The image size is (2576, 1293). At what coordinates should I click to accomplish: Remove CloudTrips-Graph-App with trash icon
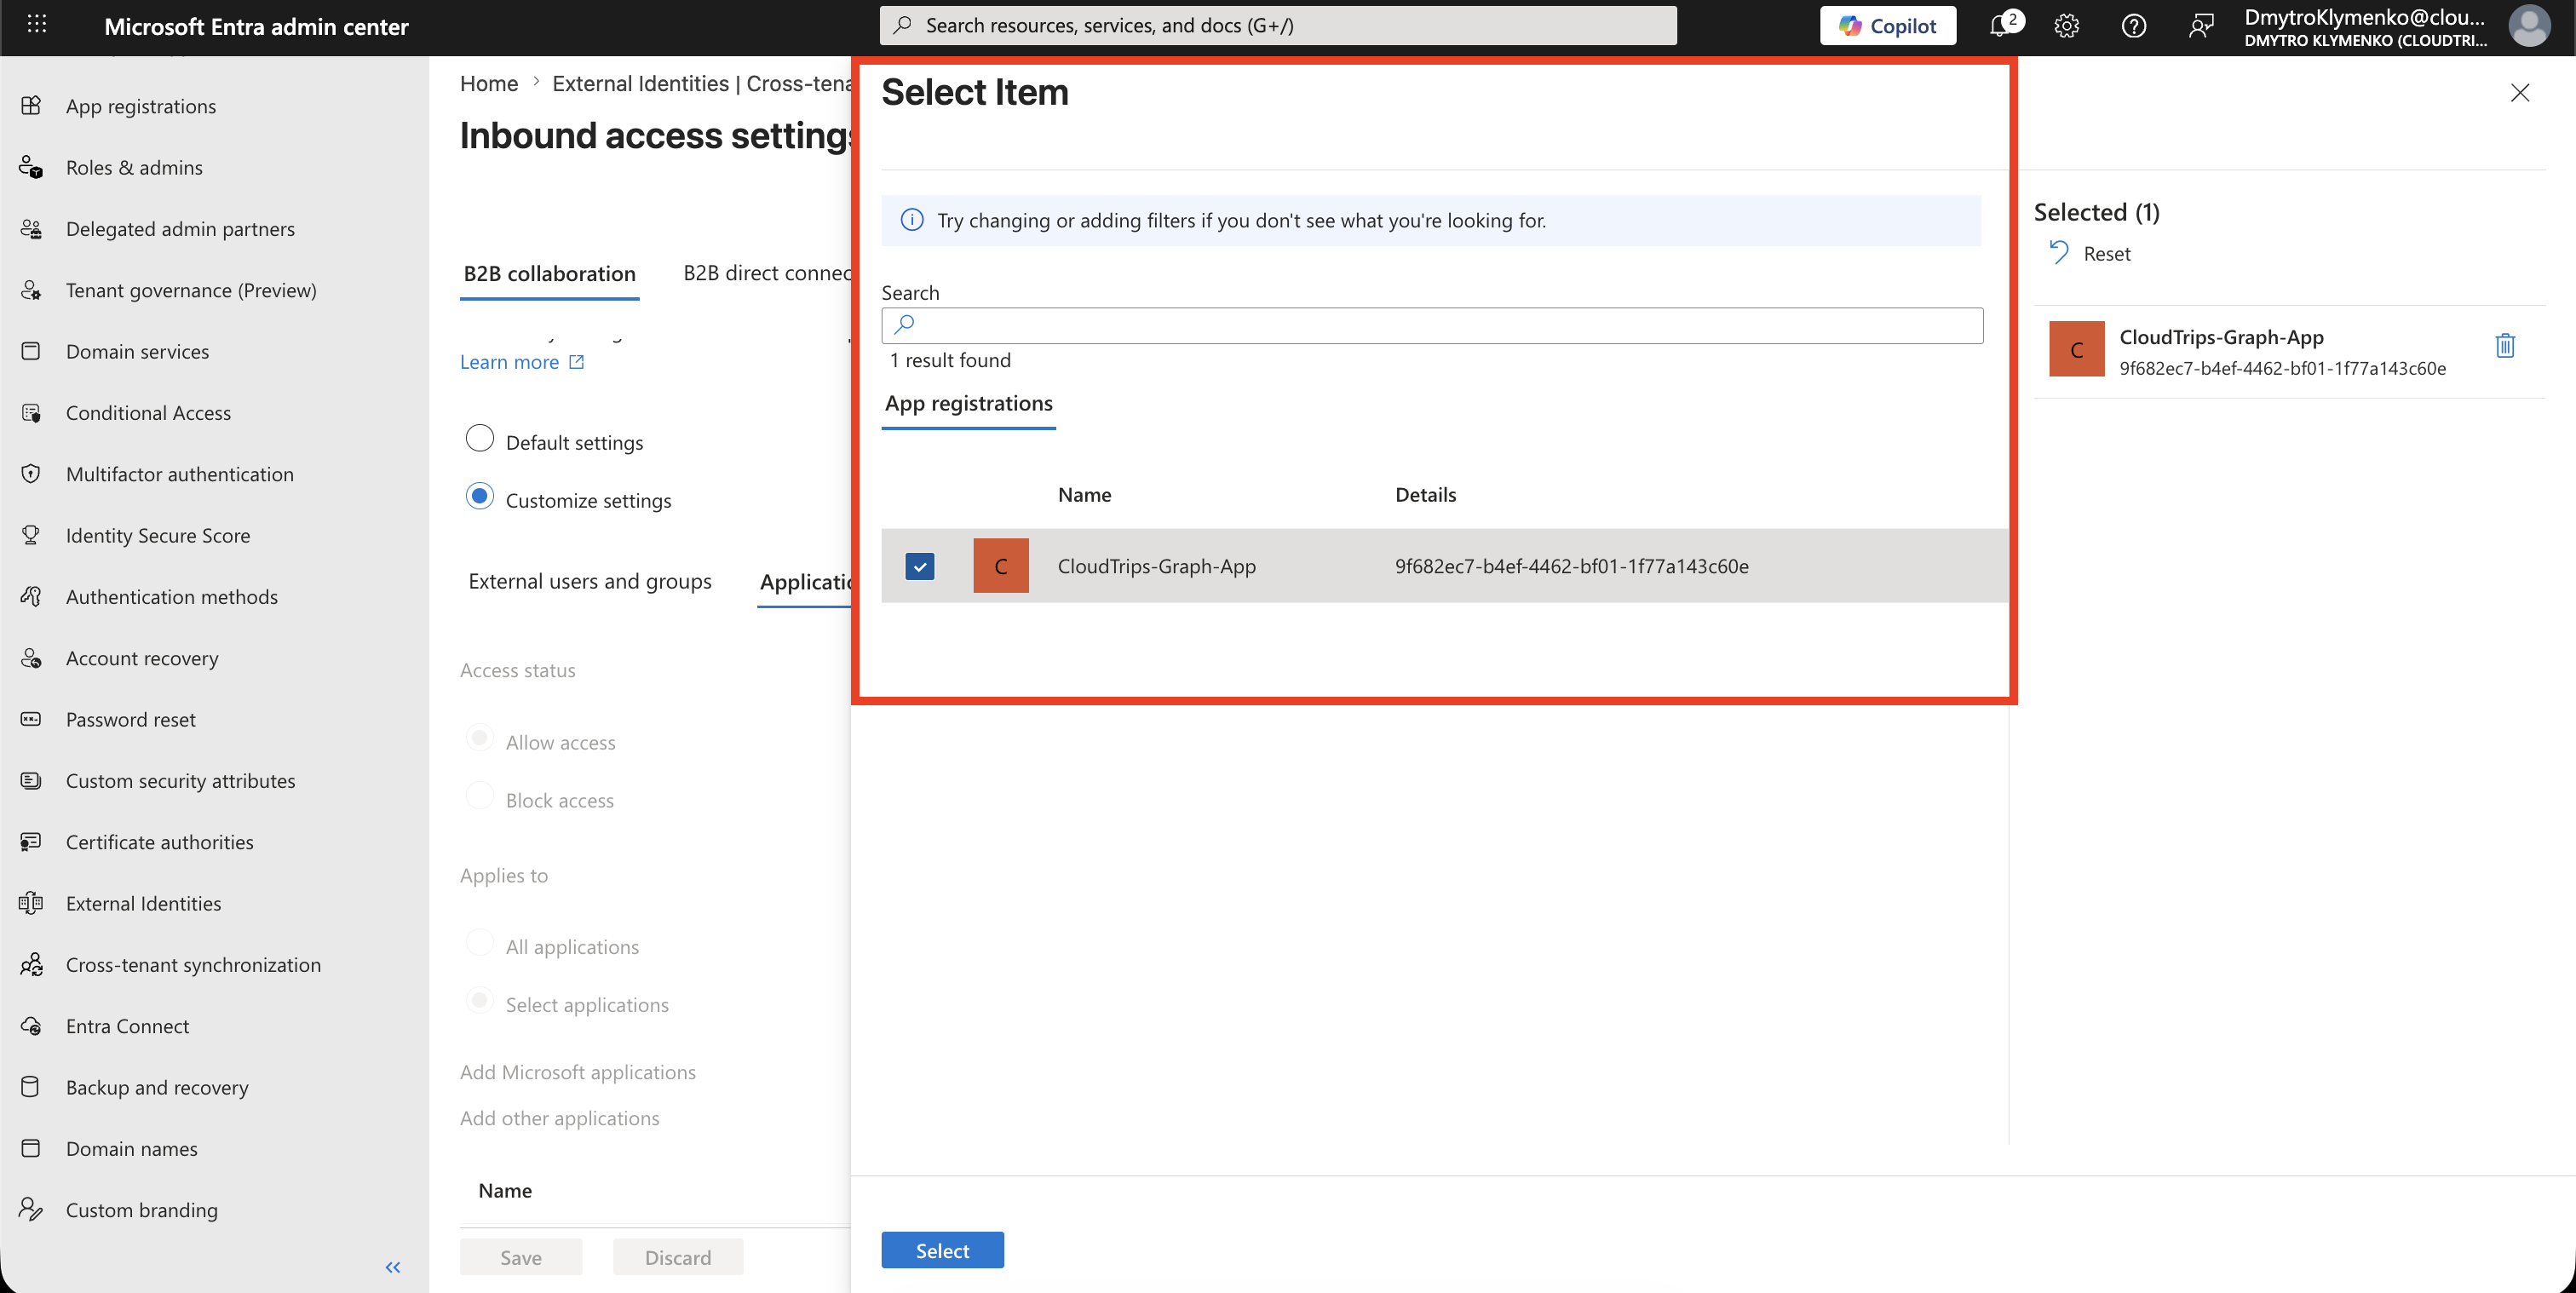click(2504, 346)
